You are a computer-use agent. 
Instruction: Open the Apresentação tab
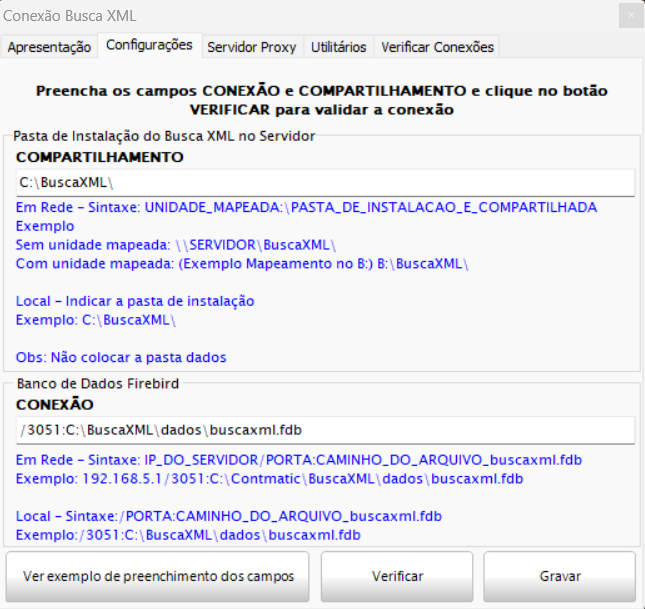click(x=49, y=47)
